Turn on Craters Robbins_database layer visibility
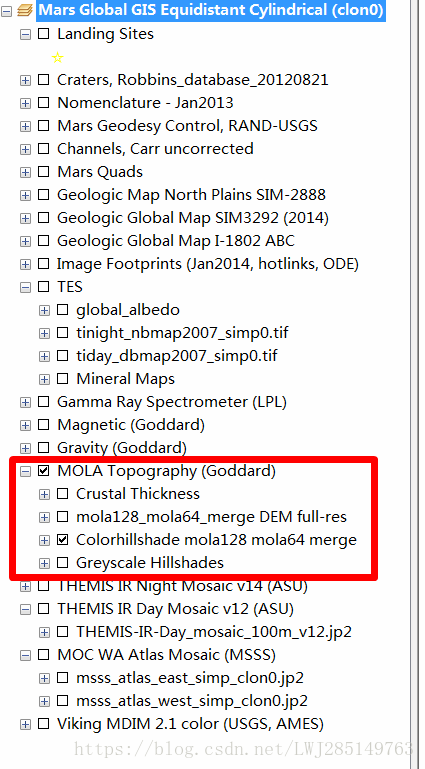The image size is (425, 769). tap(44, 80)
